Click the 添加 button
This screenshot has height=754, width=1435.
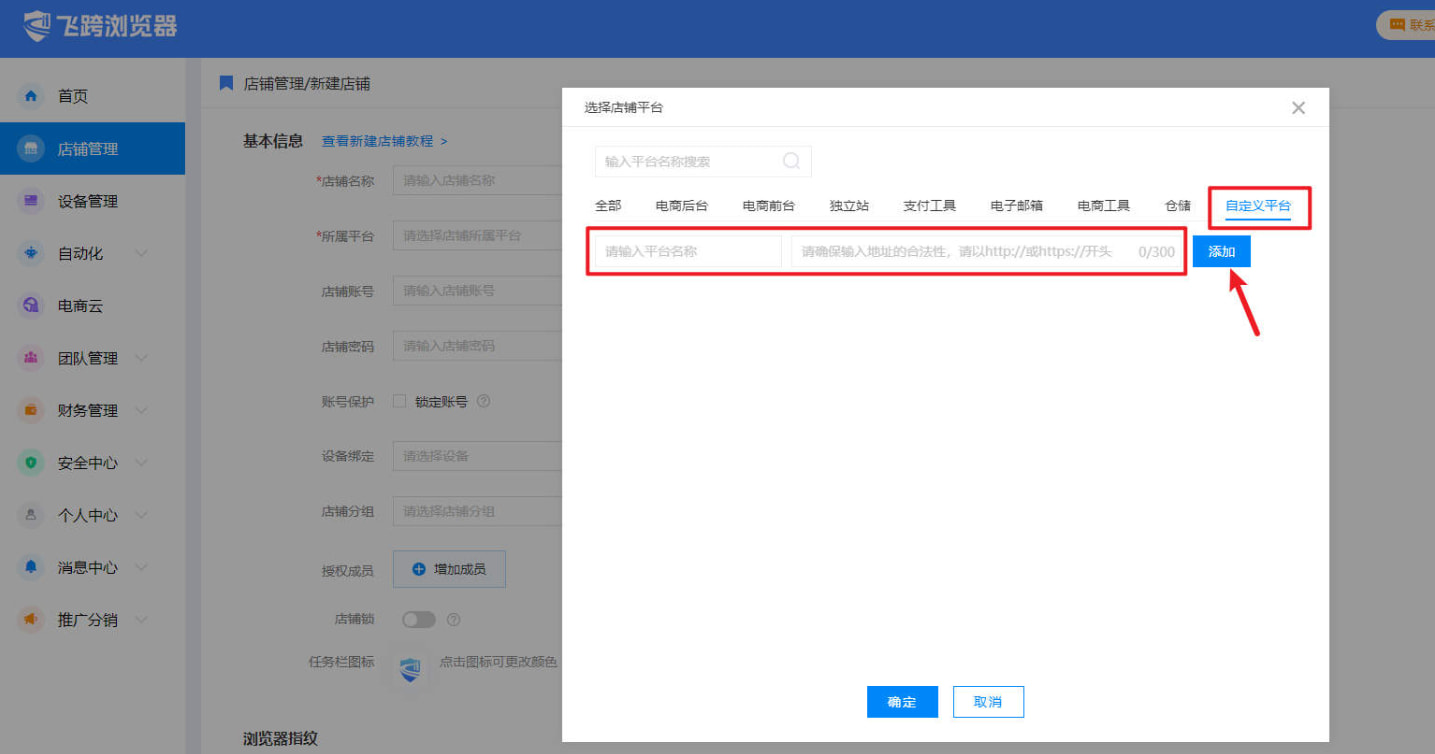click(1222, 252)
